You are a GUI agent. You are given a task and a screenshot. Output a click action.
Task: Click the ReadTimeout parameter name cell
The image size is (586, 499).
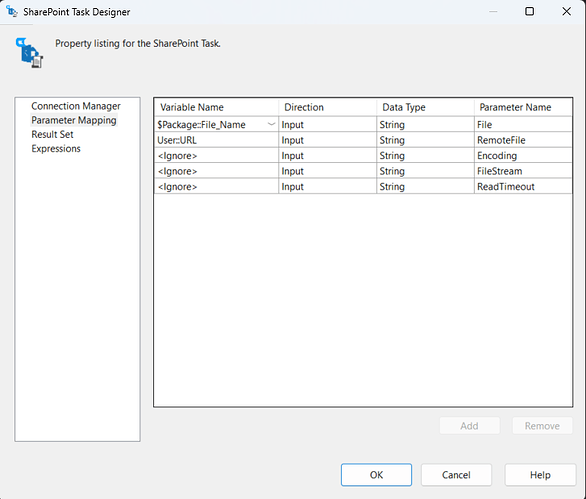523,187
